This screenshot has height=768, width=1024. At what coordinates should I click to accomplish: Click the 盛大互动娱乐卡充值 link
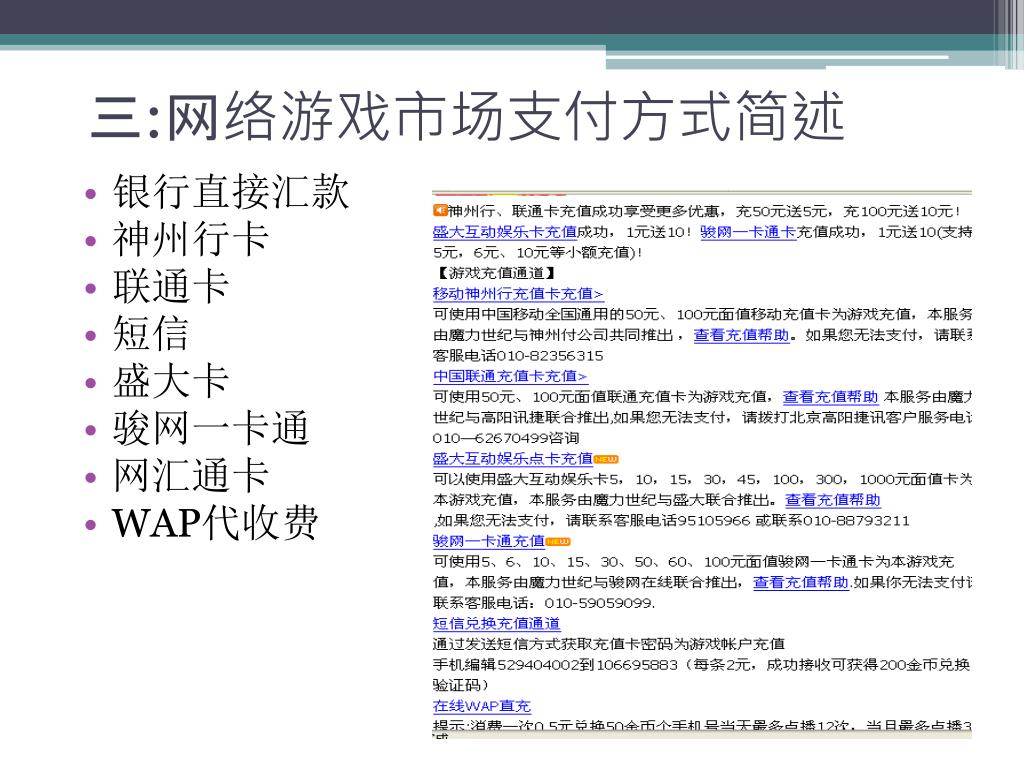click(505, 232)
